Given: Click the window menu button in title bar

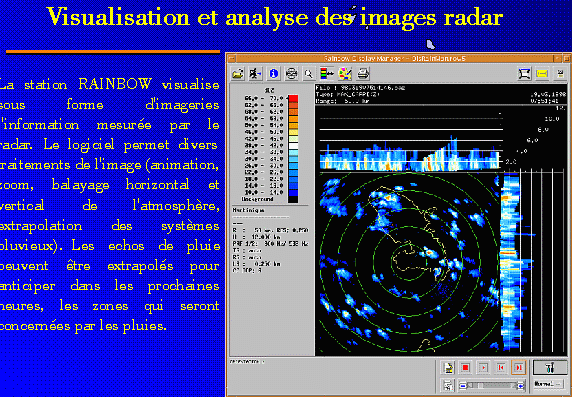Looking at the screenshot, I should (231, 58).
